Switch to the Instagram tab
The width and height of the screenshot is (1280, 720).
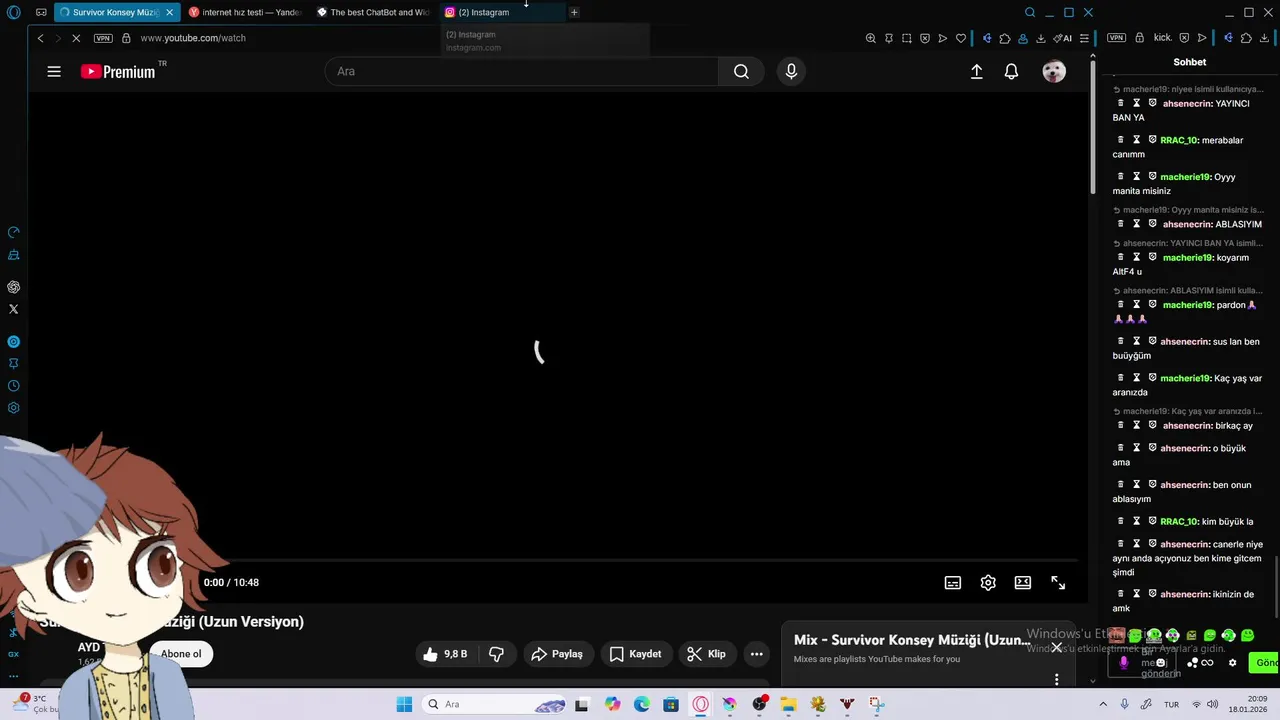tap(502, 12)
